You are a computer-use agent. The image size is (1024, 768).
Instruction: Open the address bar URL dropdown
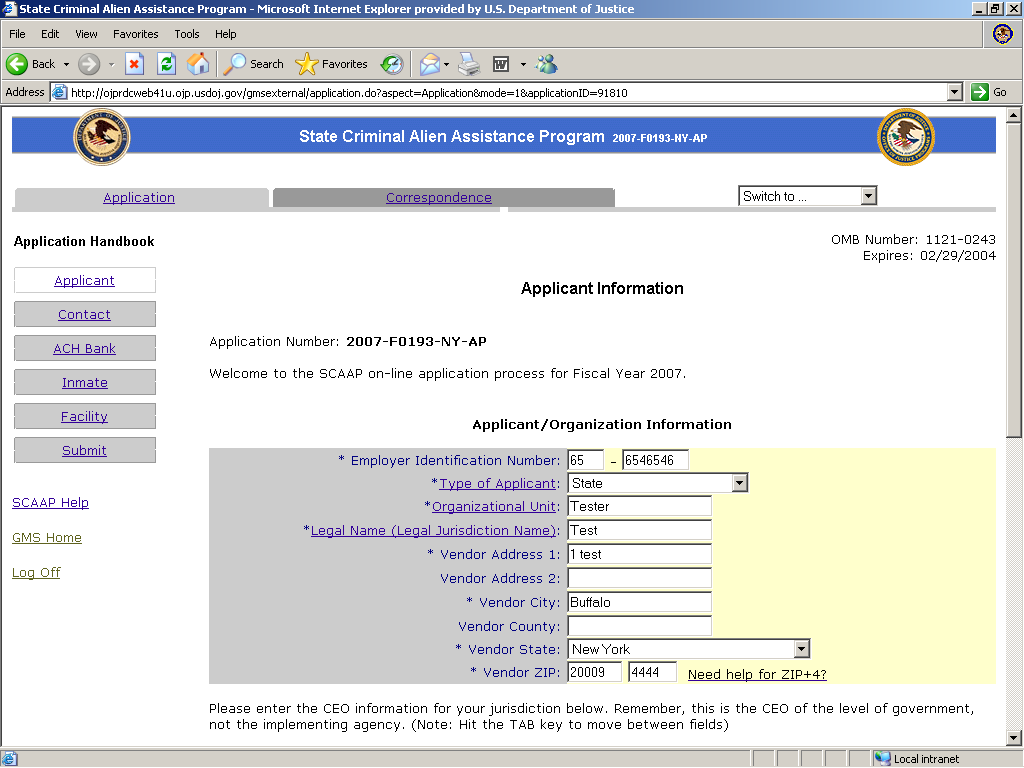pyautogui.click(x=954, y=92)
